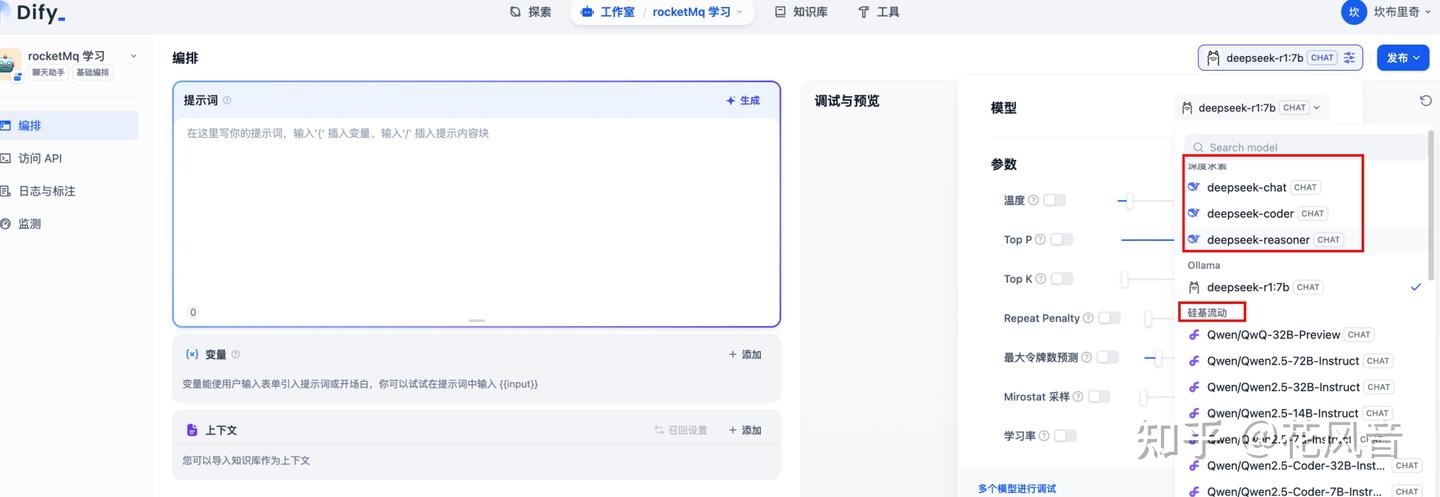Screen dimensions: 1440x497
Task: Toggle the Top P switch
Action: click(x=1061, y=239)
